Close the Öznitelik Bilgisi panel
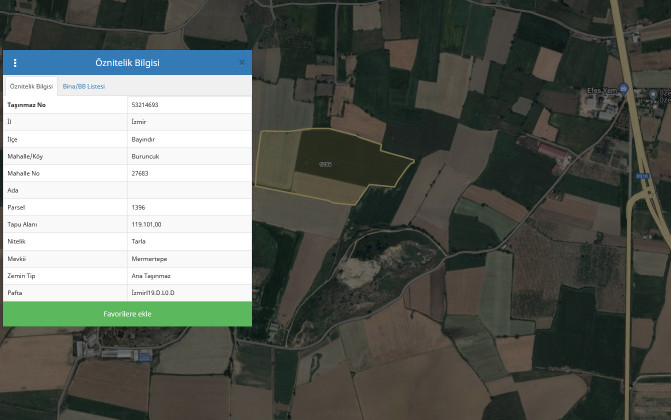Viewport: 671px width, 420px height. [241, 62]
